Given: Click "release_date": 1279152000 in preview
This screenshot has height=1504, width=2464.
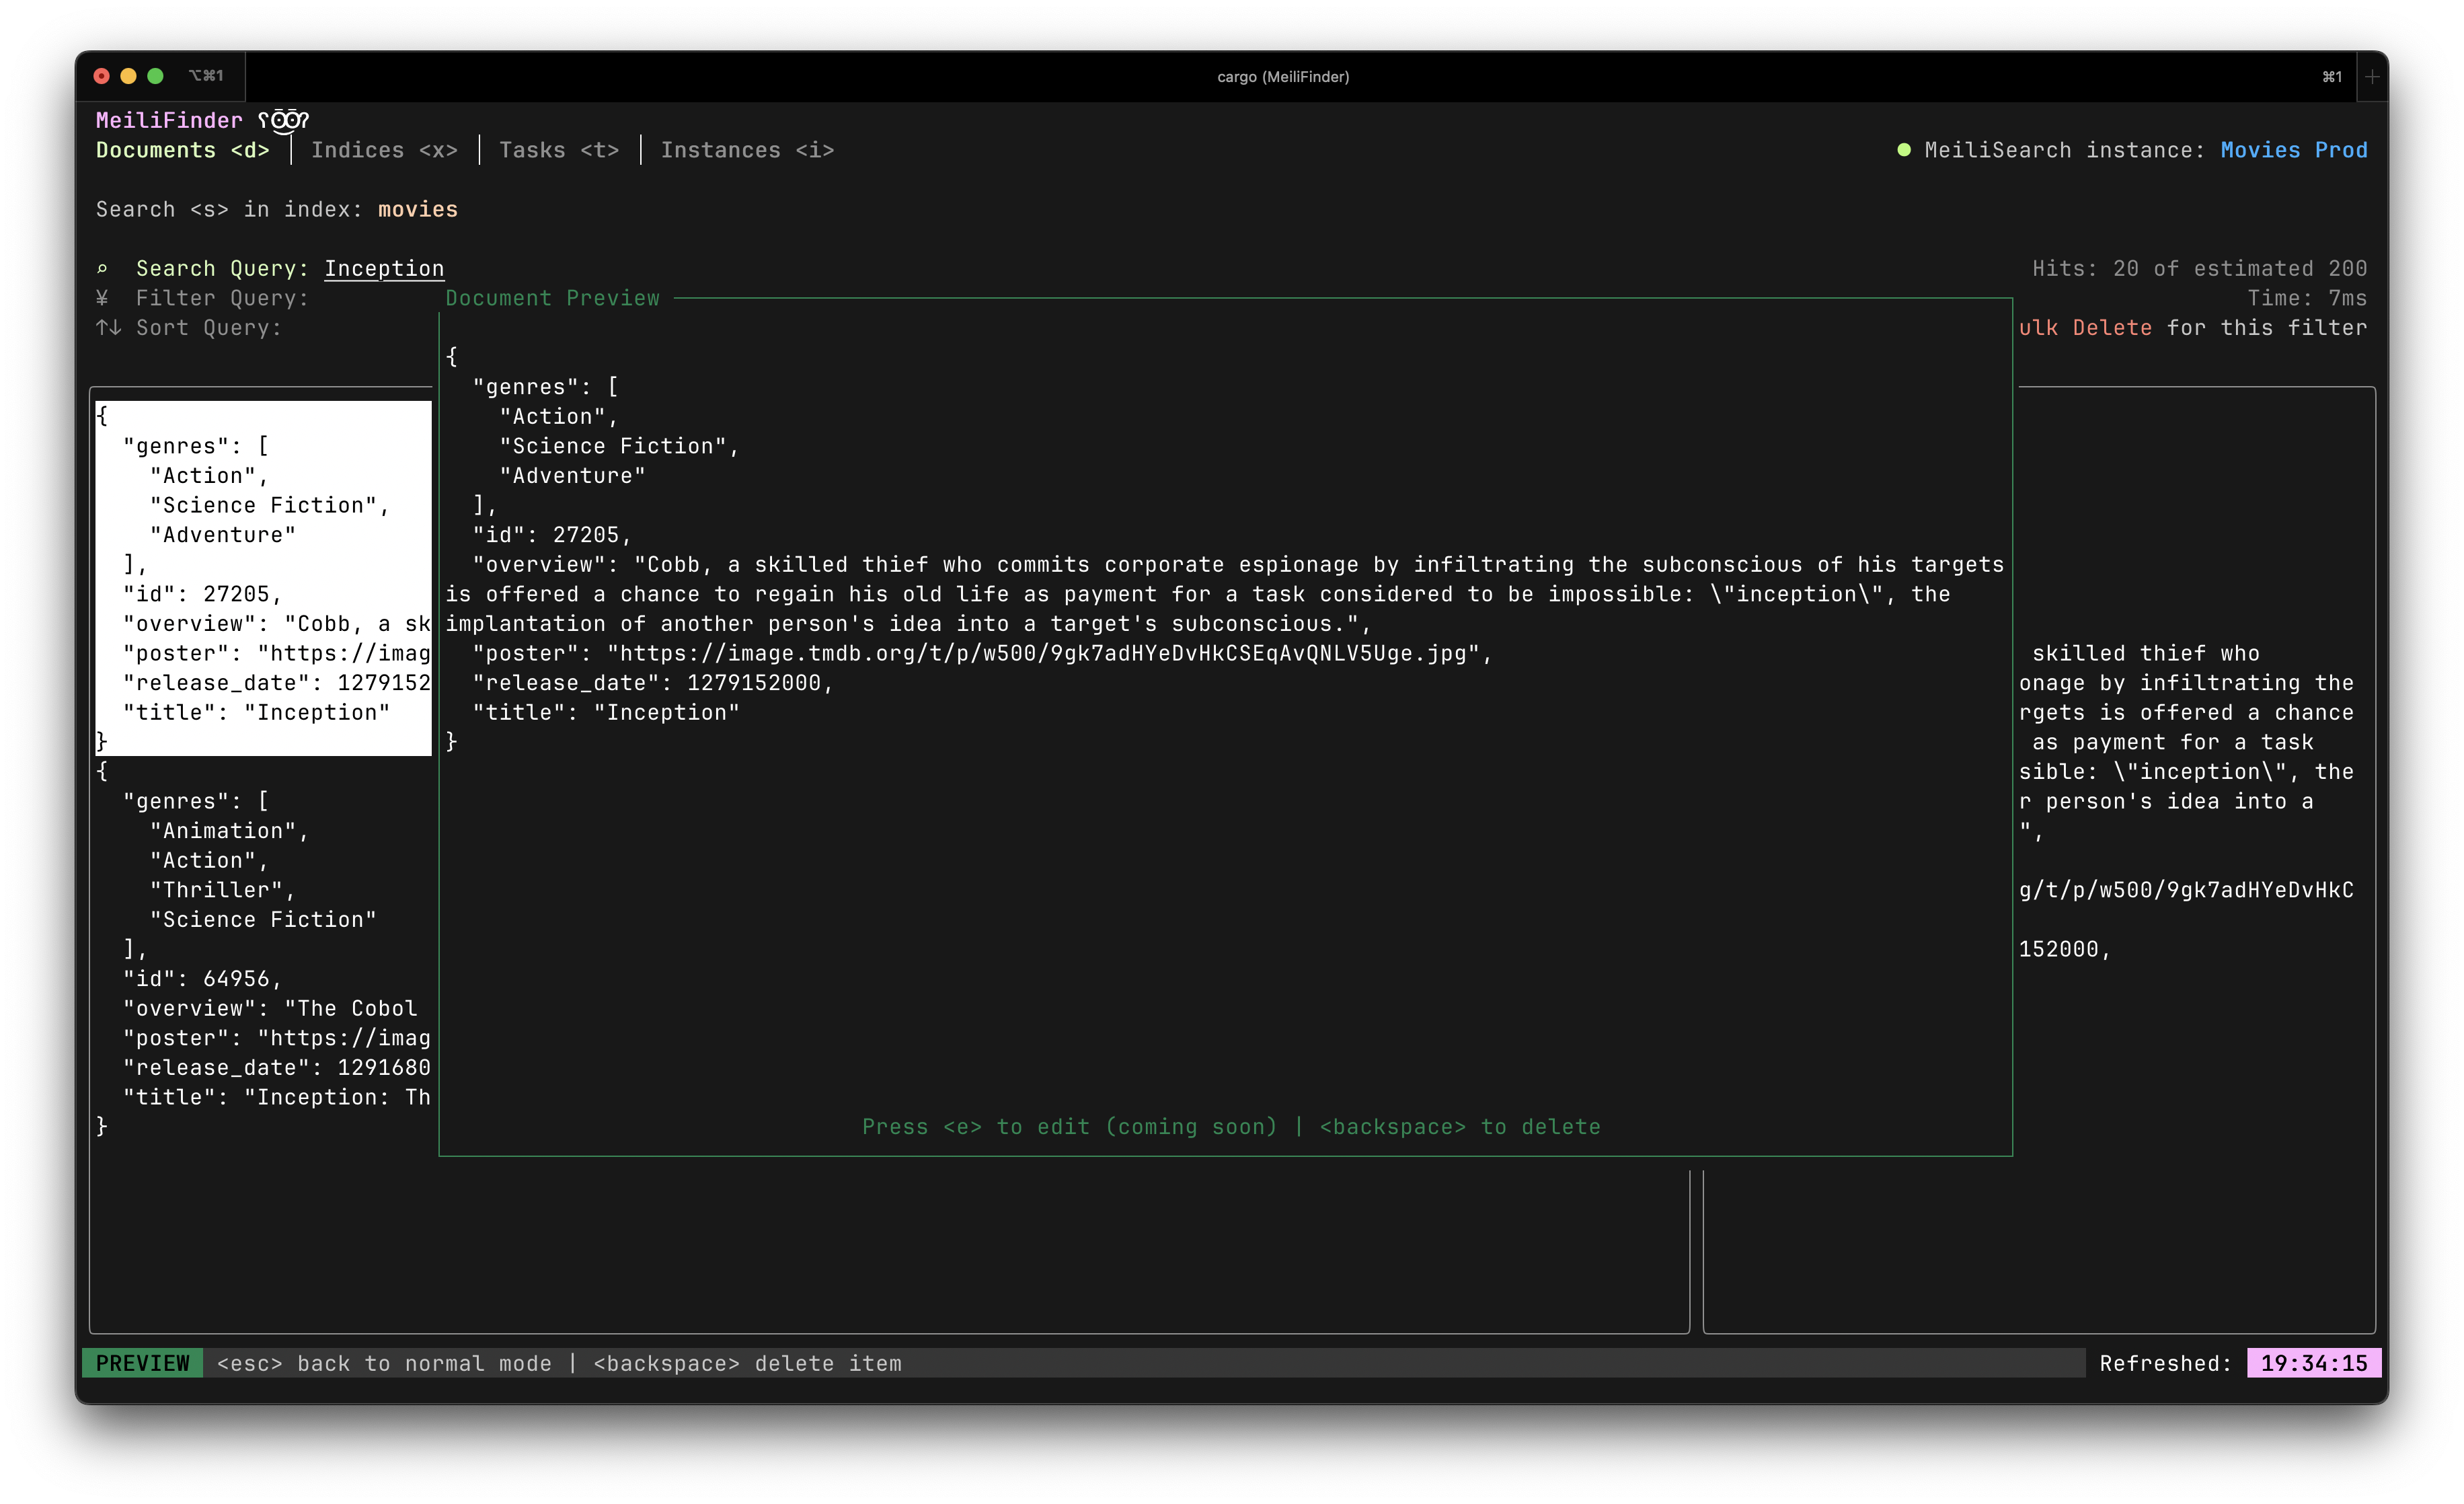Looking at the screenshot, I should [x=653, y=683].
